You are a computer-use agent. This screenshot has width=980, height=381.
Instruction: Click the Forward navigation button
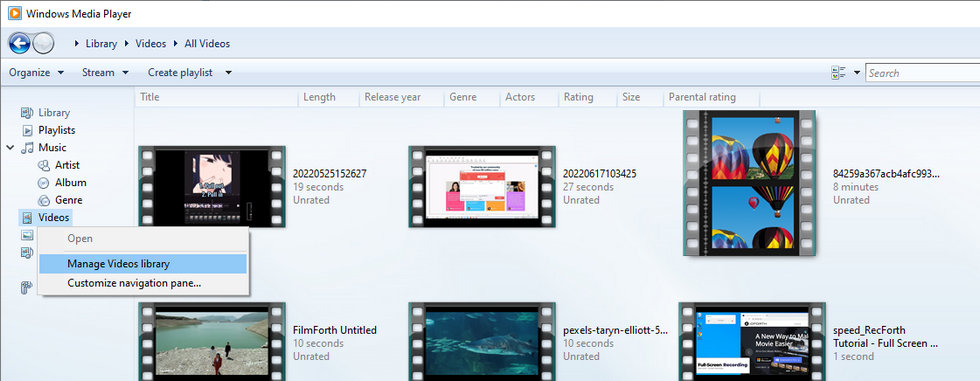(x=44, y=43)
